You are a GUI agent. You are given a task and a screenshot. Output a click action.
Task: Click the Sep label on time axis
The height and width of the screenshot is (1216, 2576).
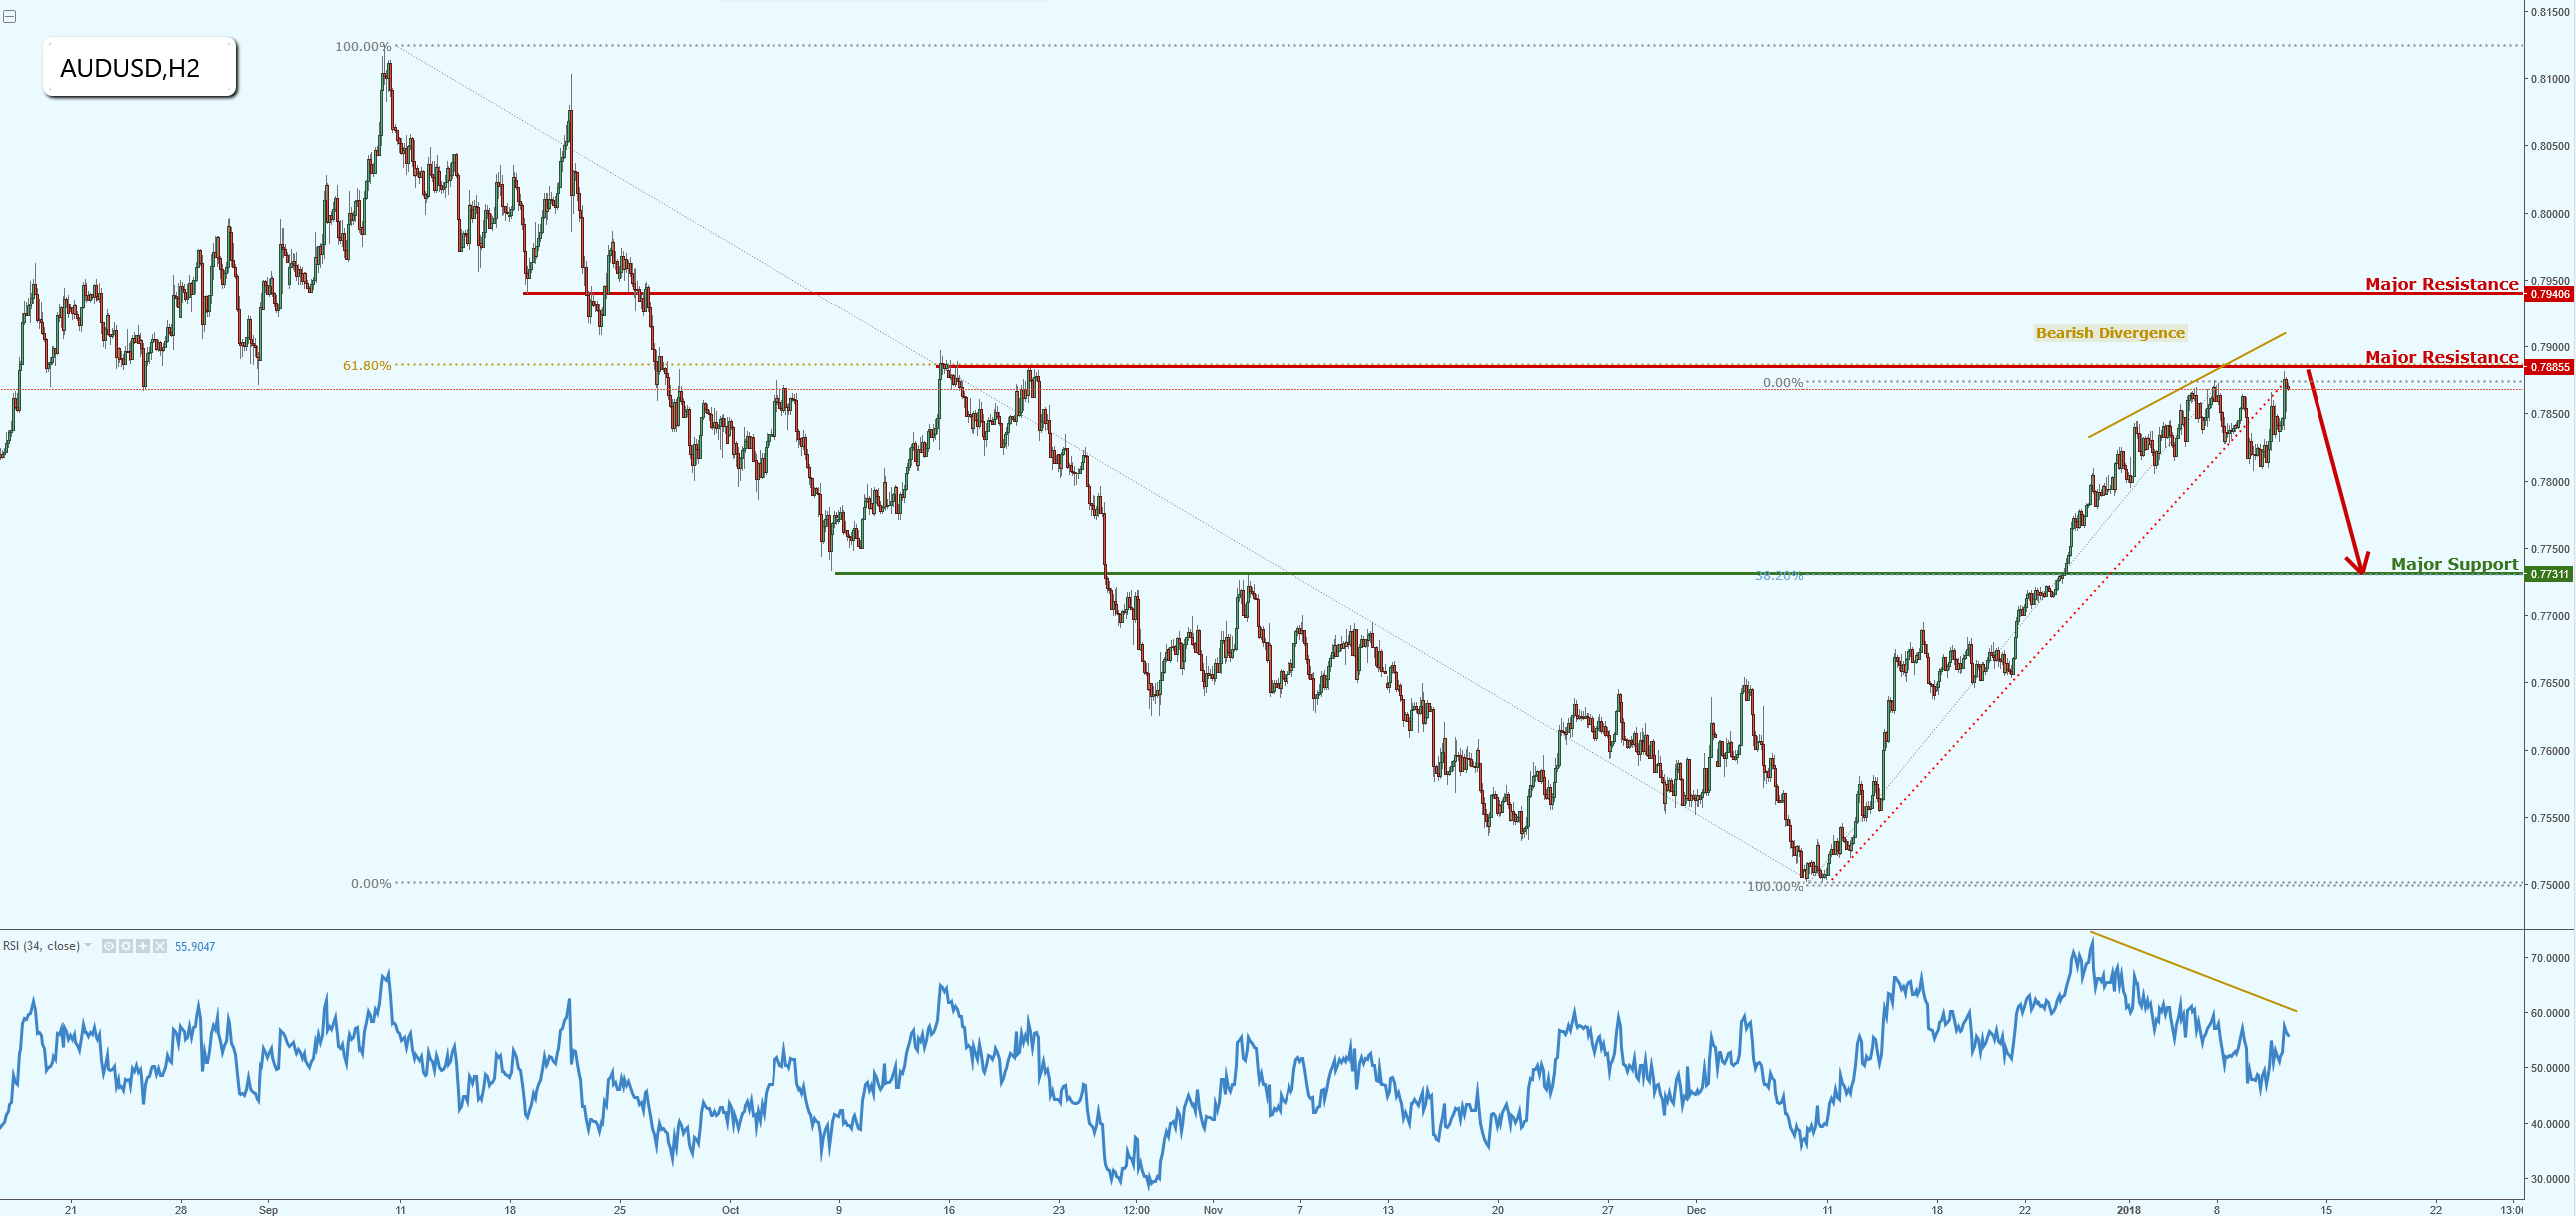pyautogui.click(x=269, y=1209)
